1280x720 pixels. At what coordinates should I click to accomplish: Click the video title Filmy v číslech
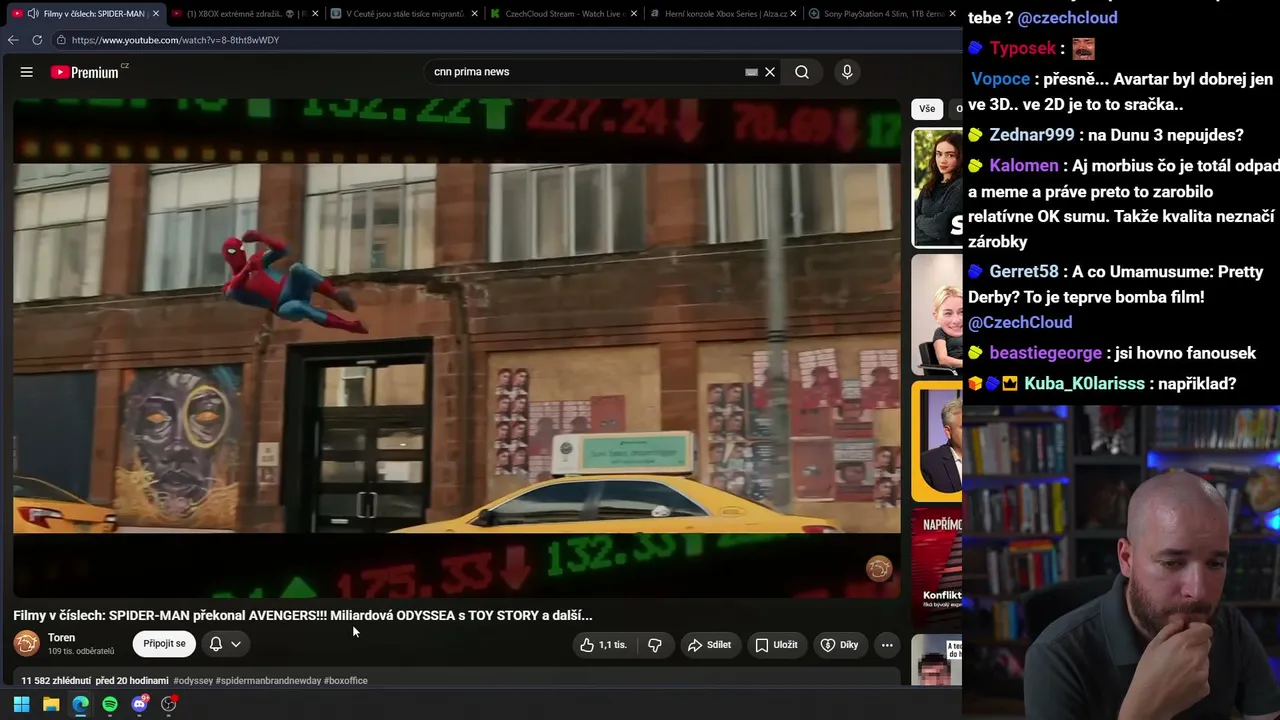click(x=303, y=616)
